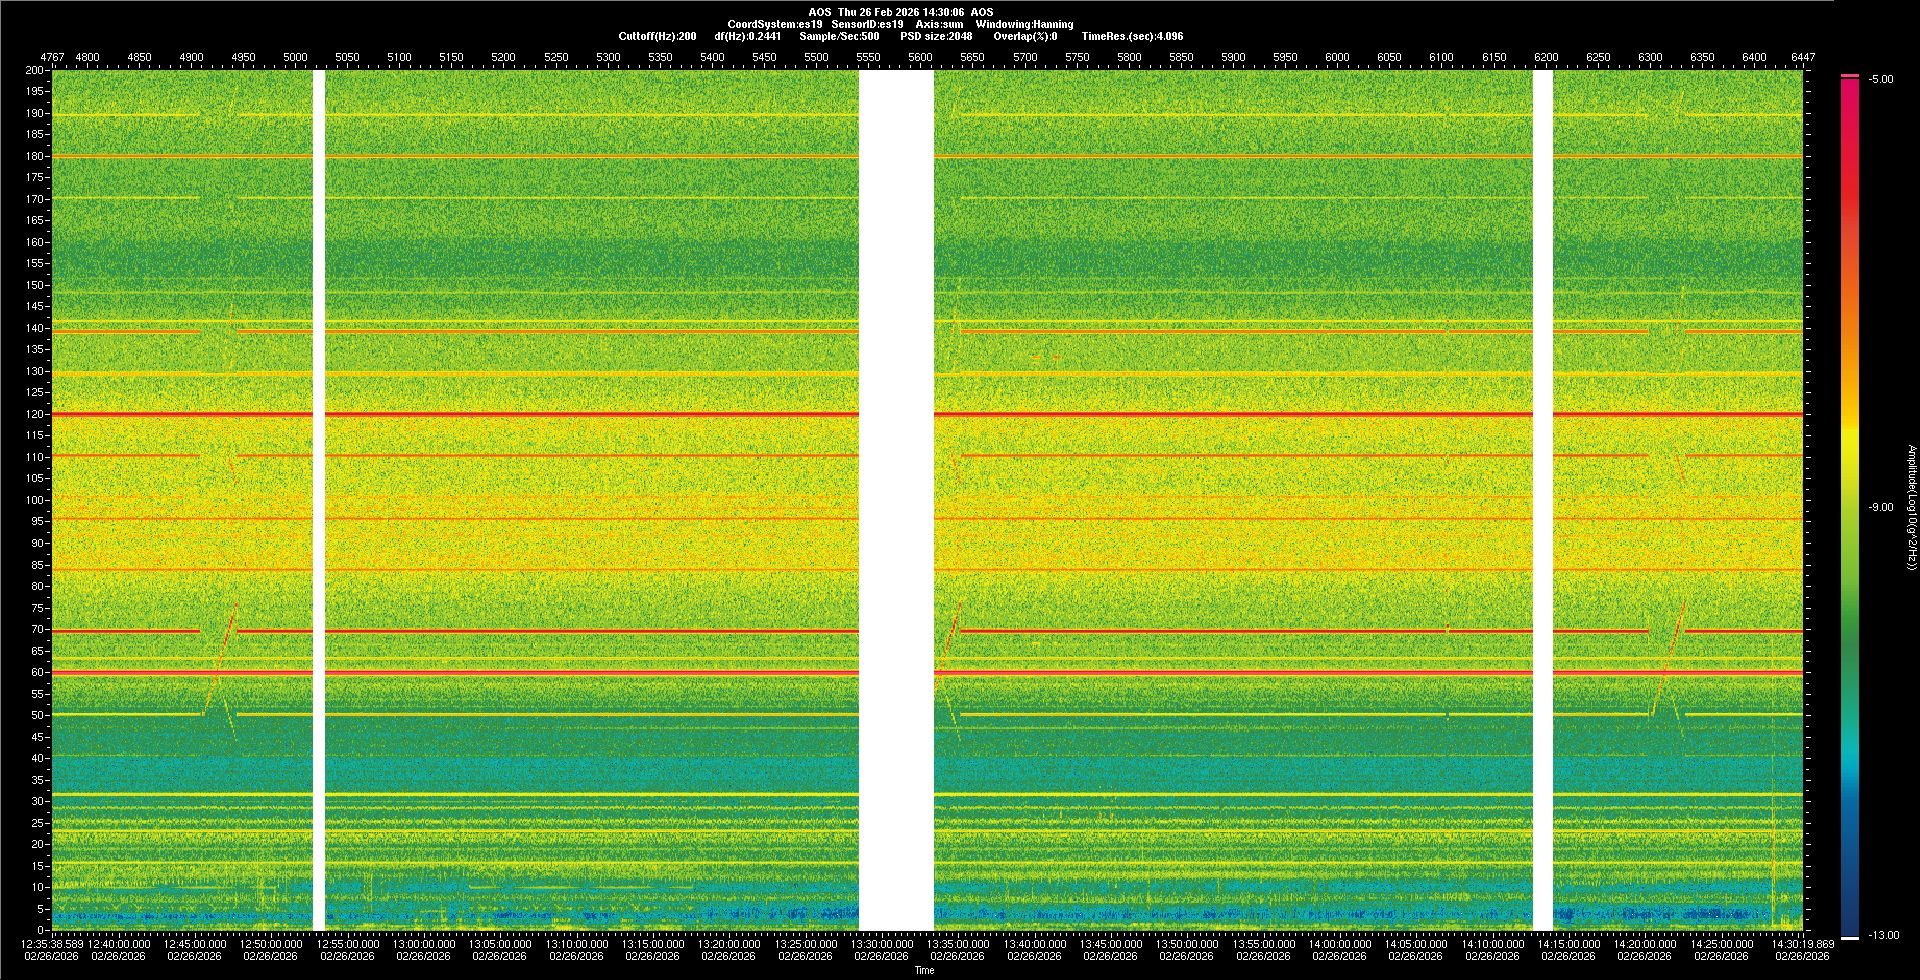Click the 6000 tick on top axis
1920x980 pixels.
coord(1337,57)
